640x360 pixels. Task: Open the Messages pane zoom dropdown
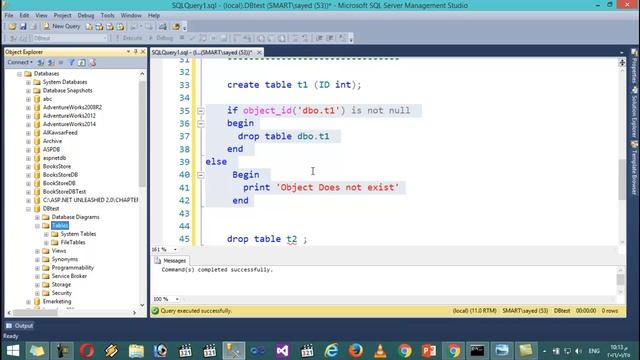click(177, 299)
